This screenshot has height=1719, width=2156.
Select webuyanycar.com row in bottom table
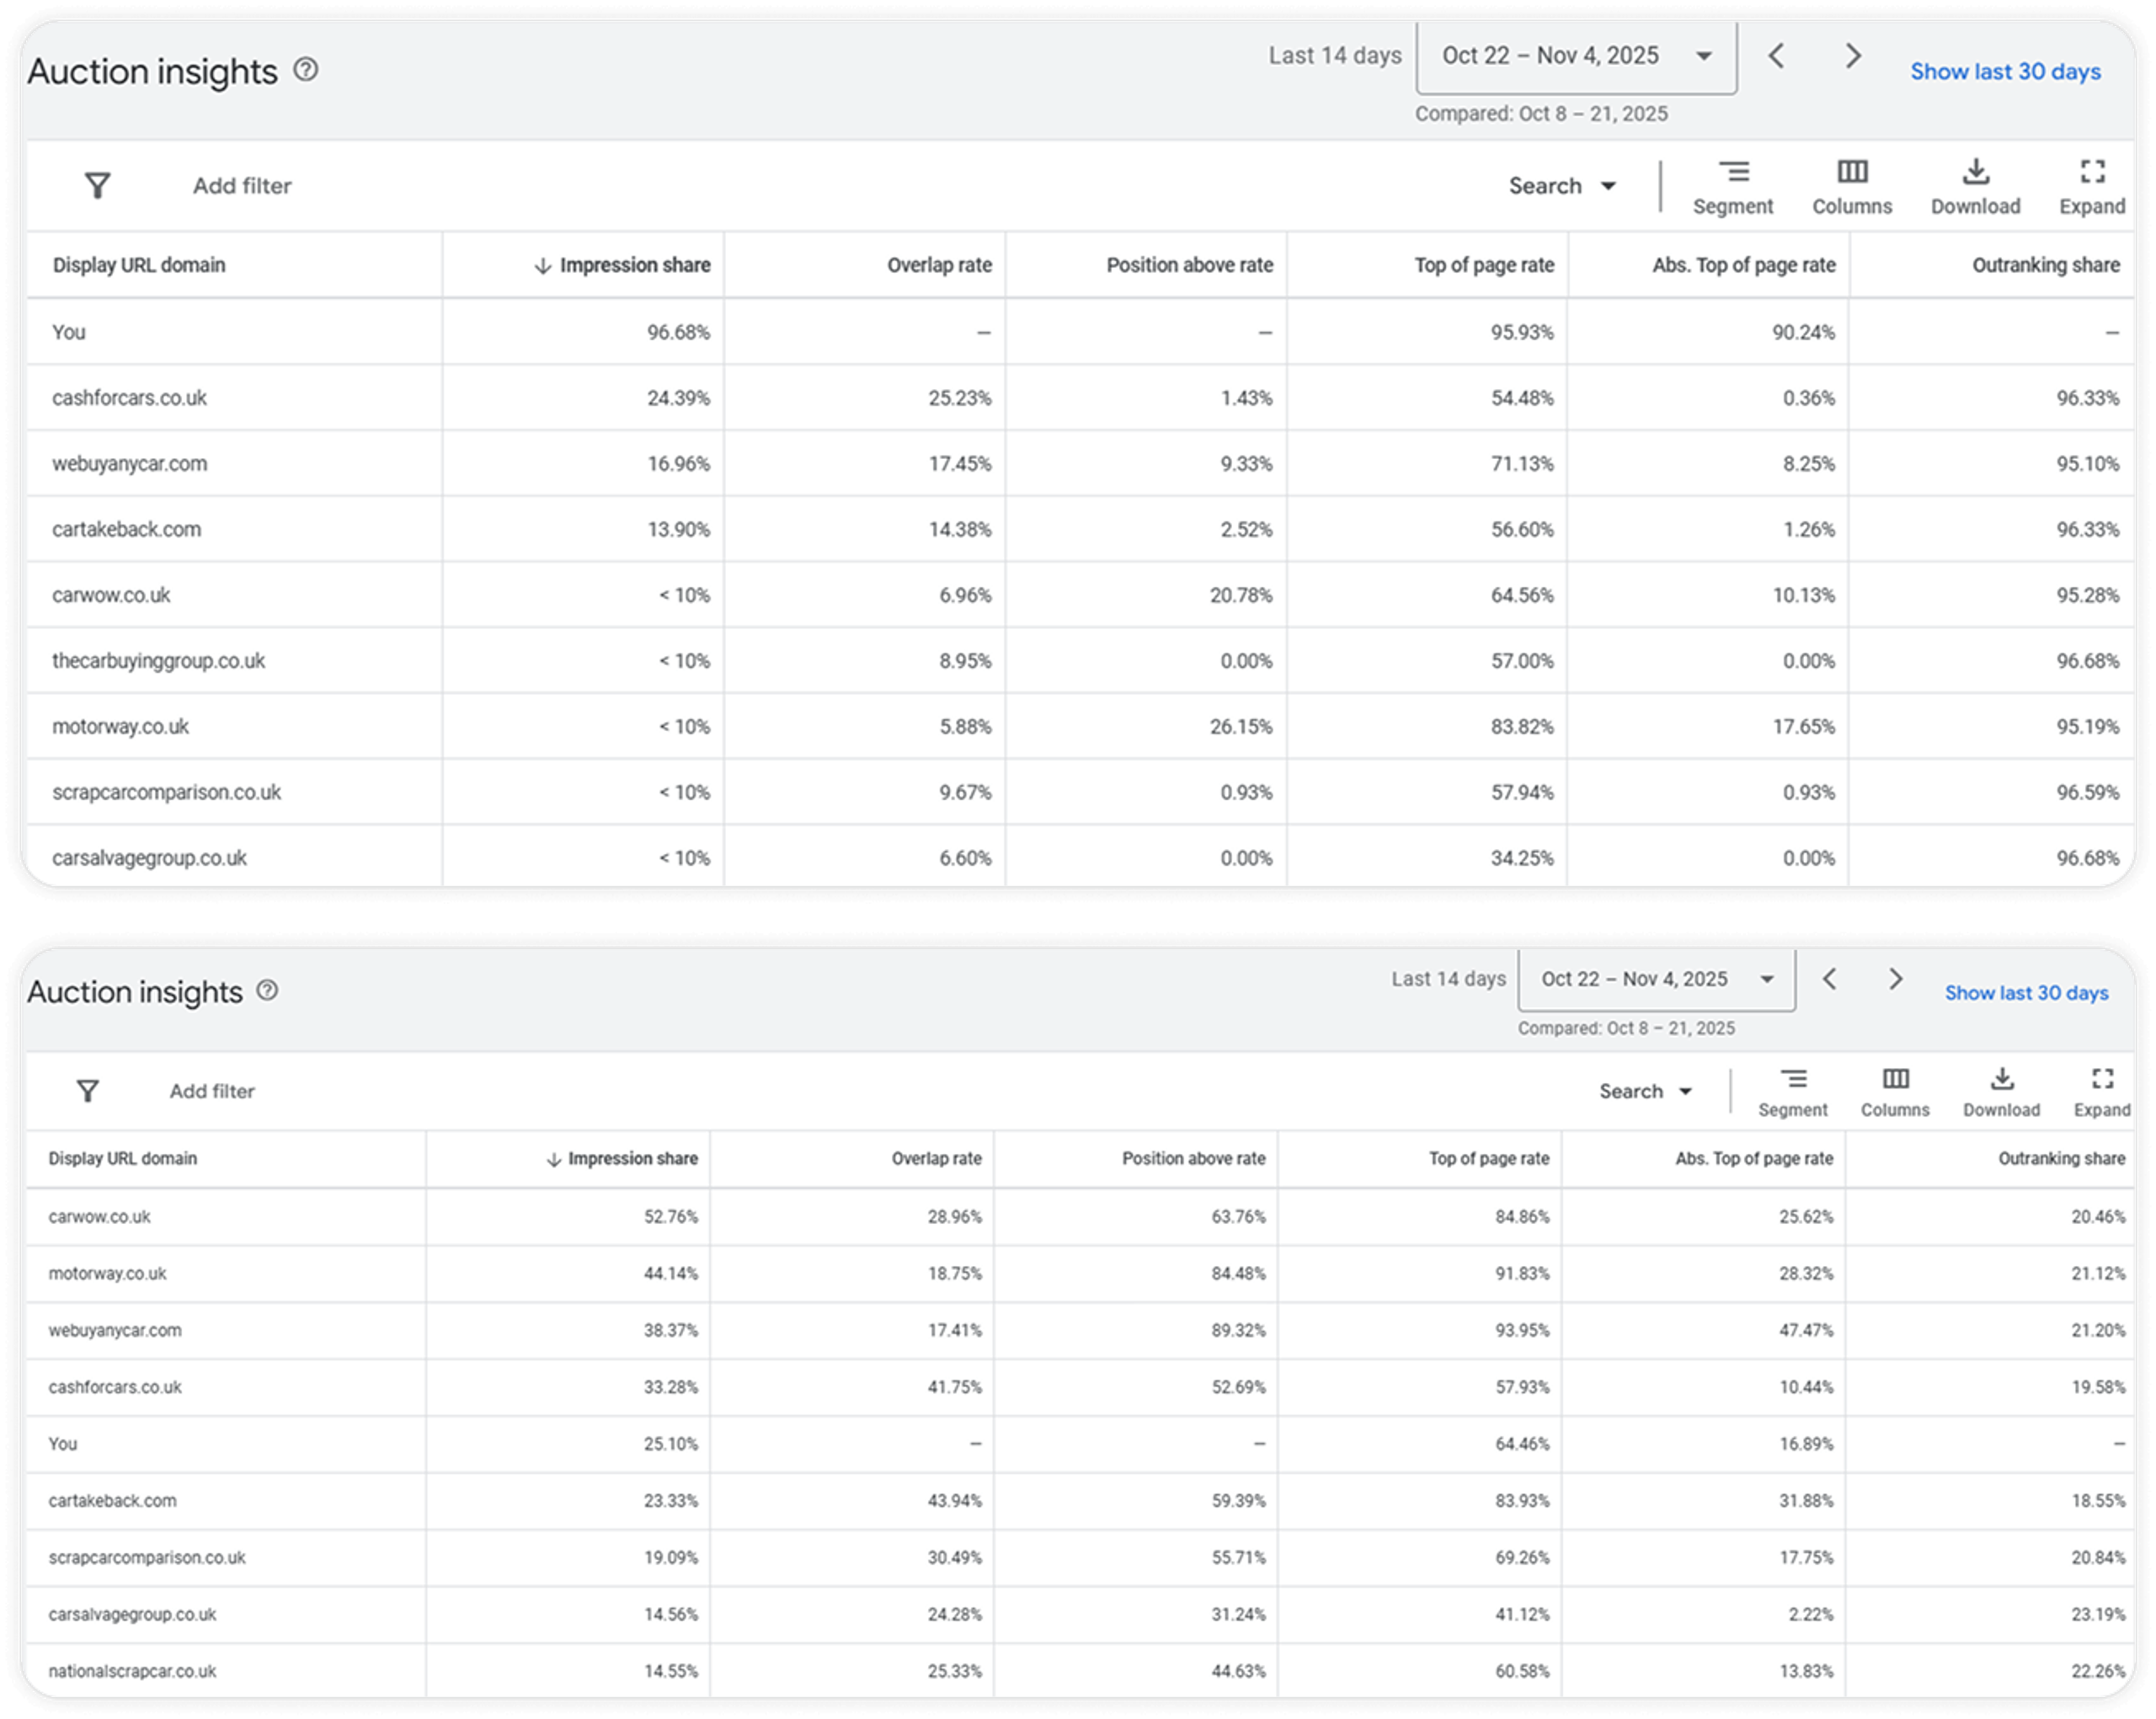pyautogui.click(x=1080, y=1331)
